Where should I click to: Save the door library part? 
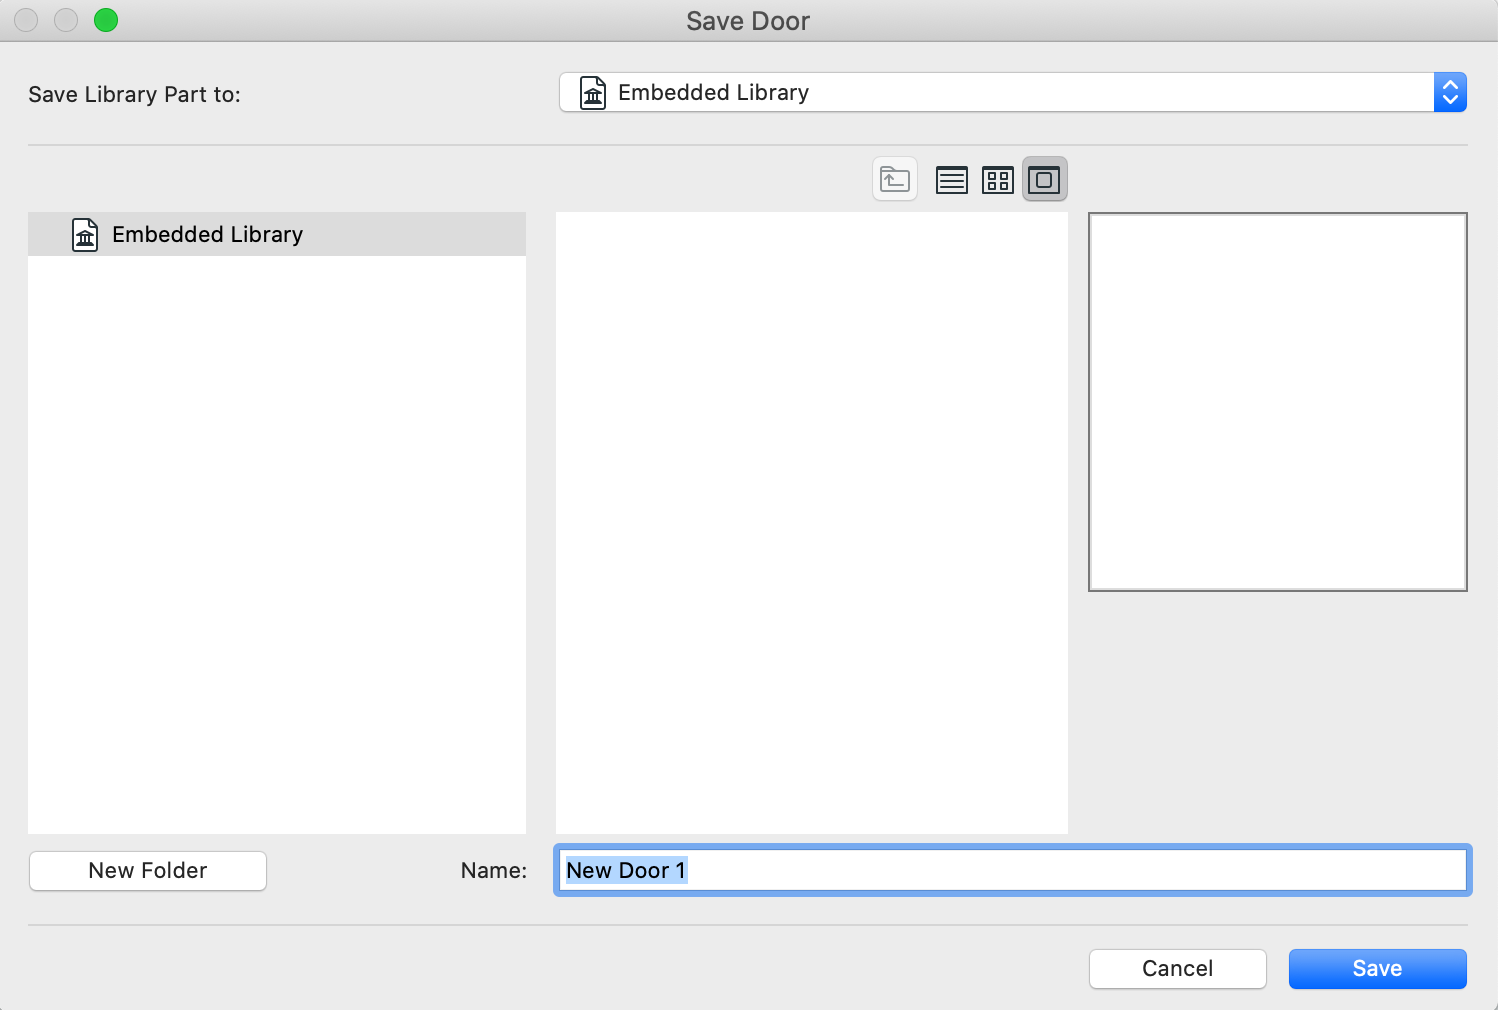[x=1378, y=969]
